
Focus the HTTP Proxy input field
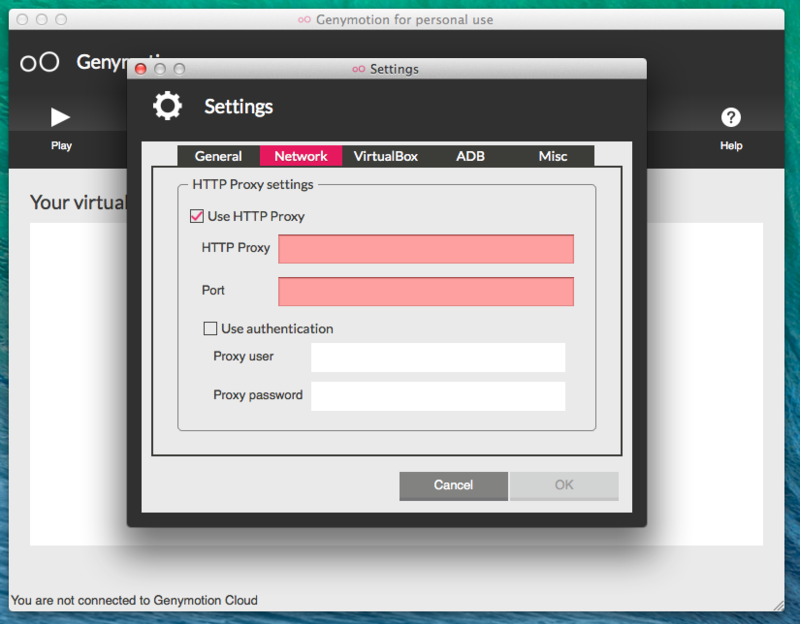click(x=426, y=249)
